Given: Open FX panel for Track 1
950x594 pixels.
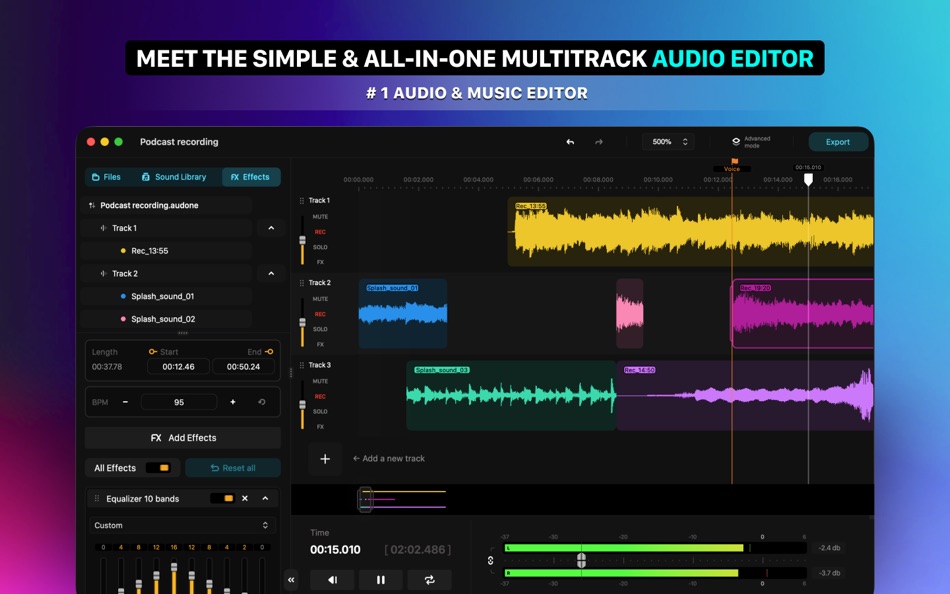Looking at the screenshot, I should pos(321,261).
